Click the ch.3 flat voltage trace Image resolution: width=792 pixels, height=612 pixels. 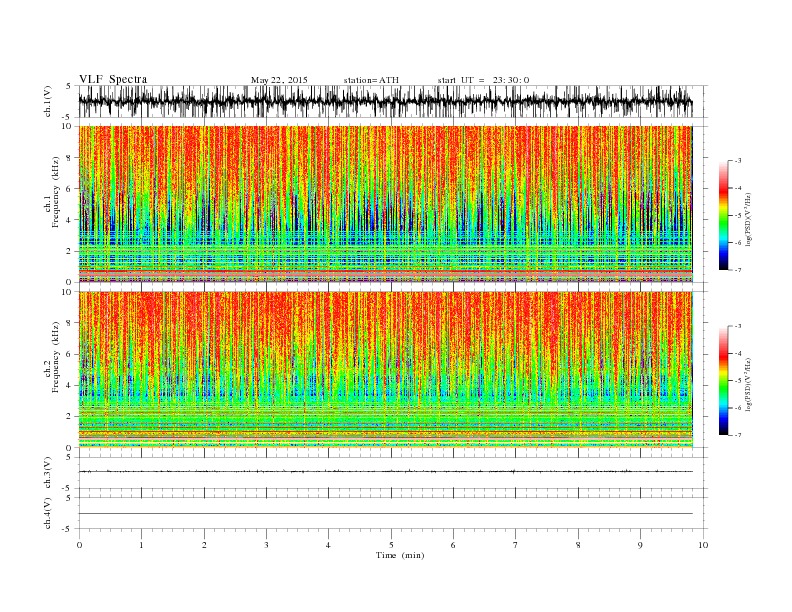385,472
